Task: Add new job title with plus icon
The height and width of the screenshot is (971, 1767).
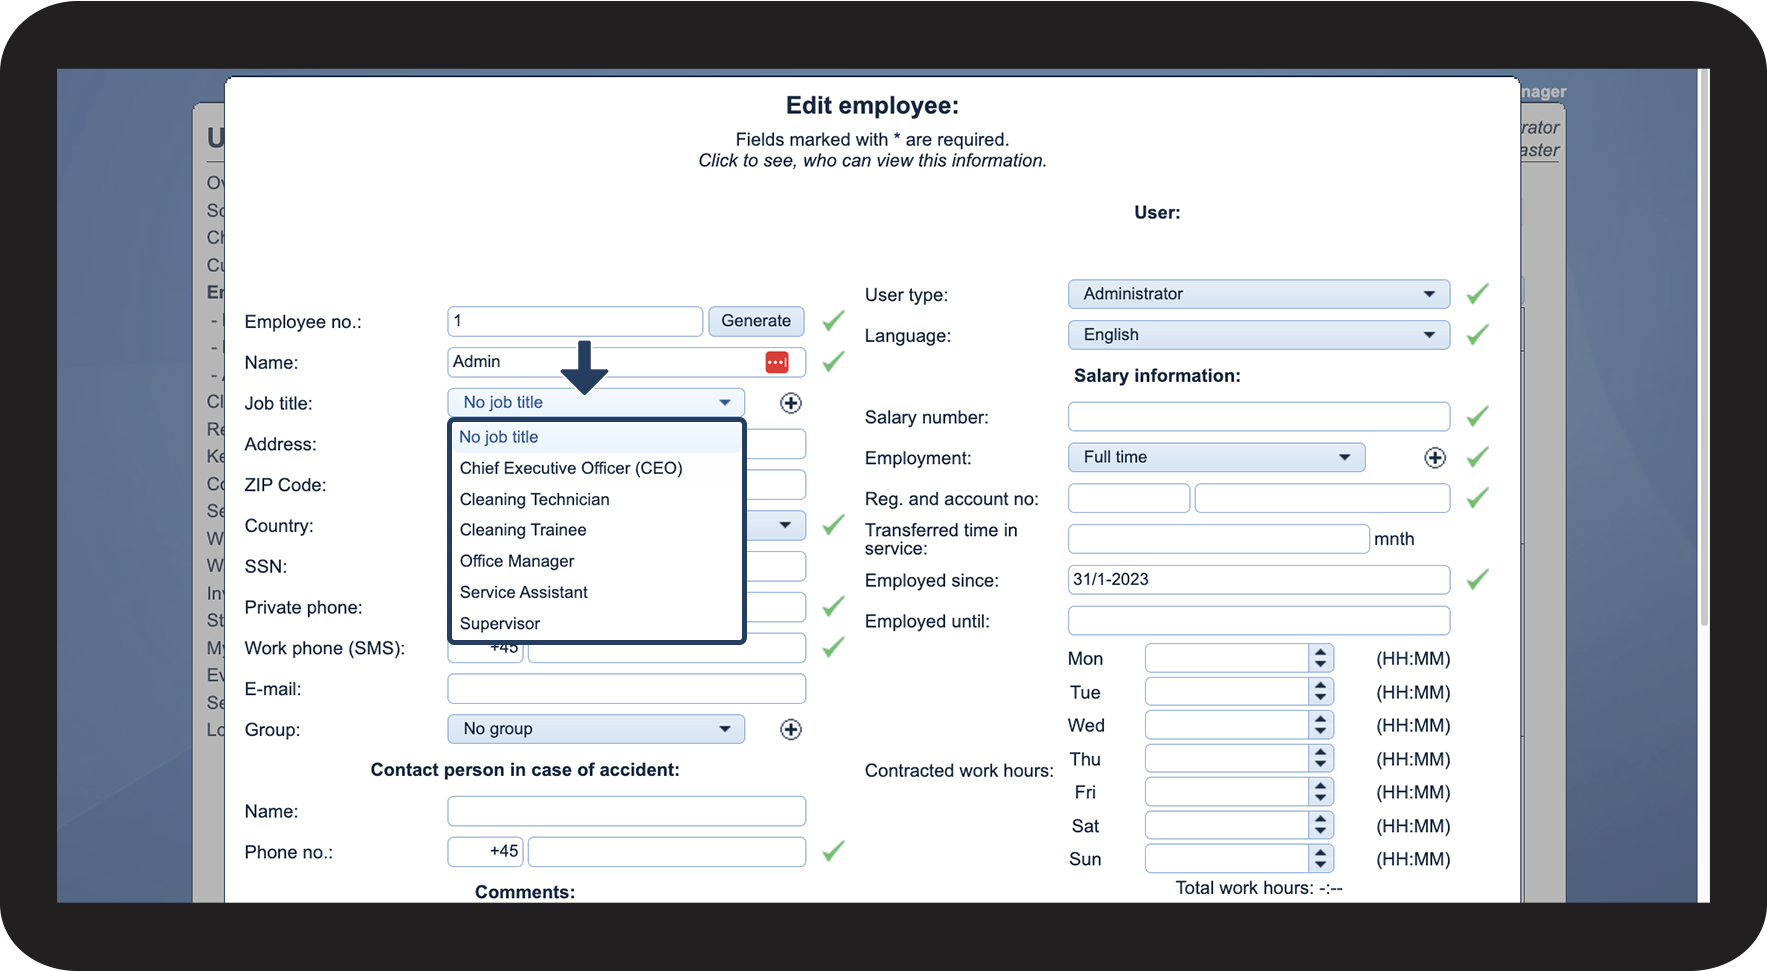Action: point(791,403)
